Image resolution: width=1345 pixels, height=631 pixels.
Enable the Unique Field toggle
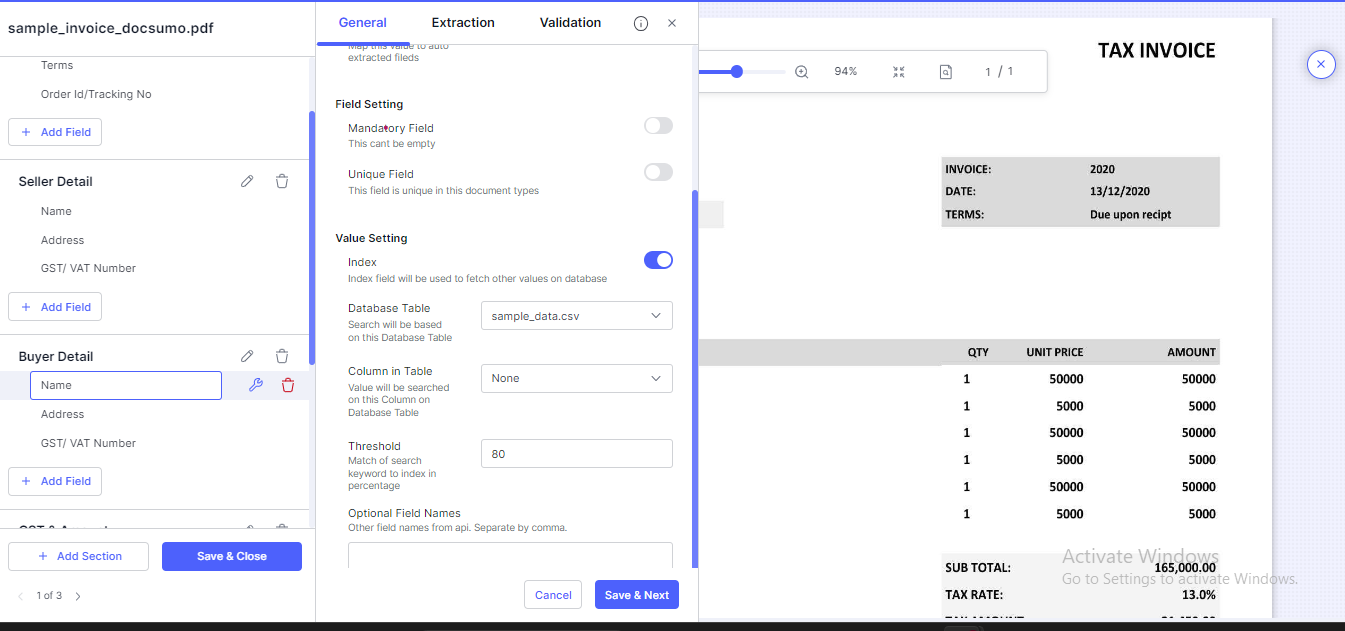(x=658, y=172)
